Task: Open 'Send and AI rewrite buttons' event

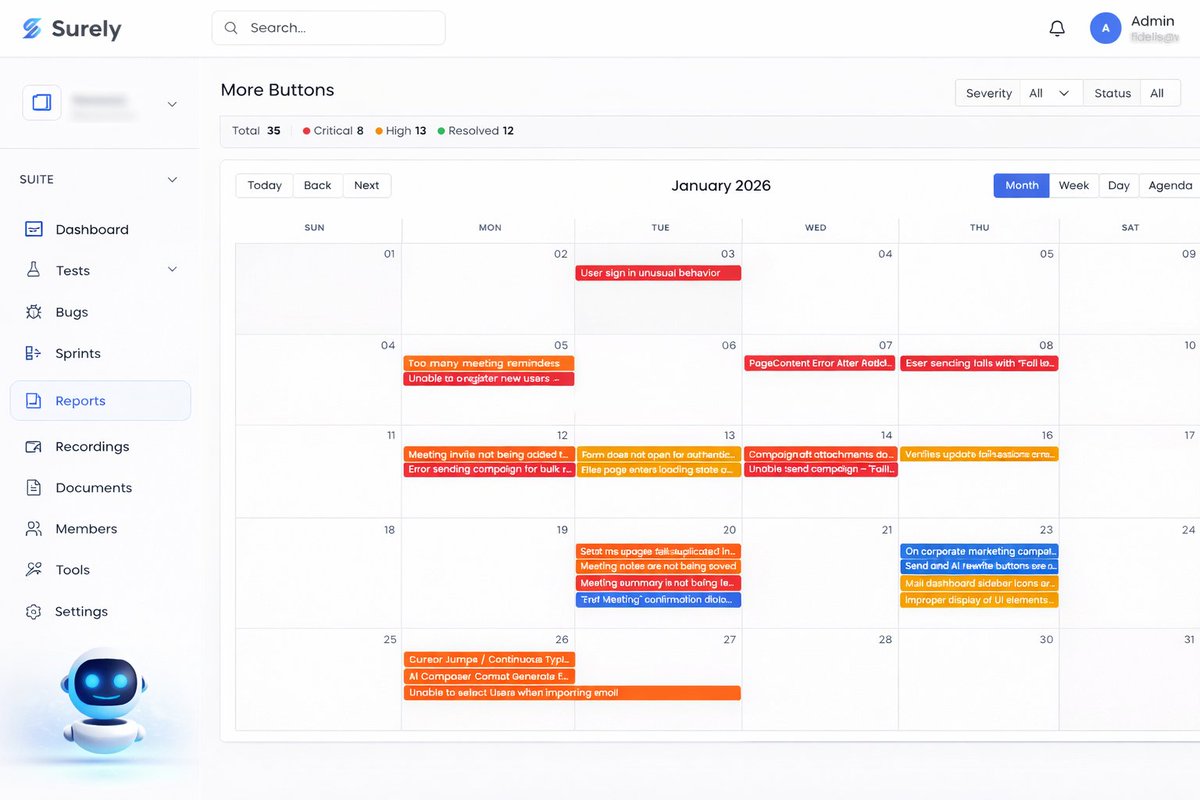Action: click(979, 566)
